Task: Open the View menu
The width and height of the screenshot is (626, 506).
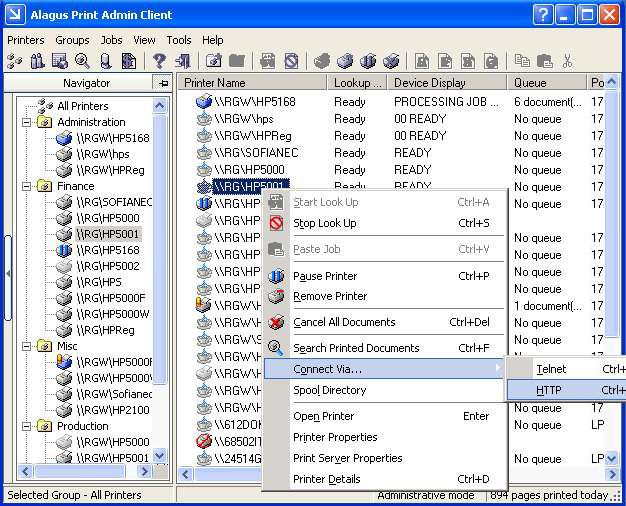Action: 144,40
